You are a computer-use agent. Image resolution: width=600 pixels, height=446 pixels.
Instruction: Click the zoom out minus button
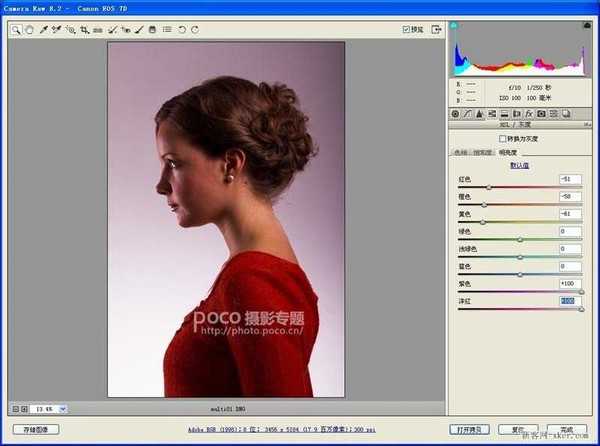pyautogui.click(x=14, y=408)
